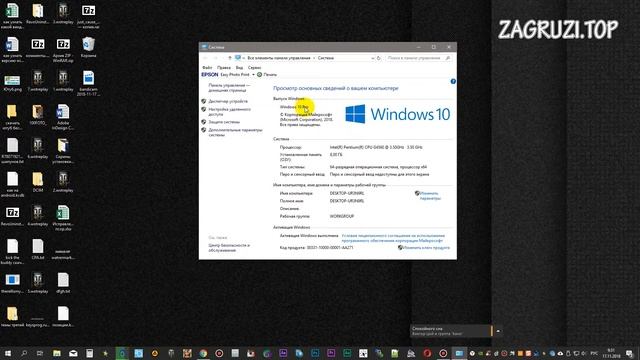This screenshot has width=640, height=360.
Task: Open Дополнительные параметры системы link
Action: 235,132
